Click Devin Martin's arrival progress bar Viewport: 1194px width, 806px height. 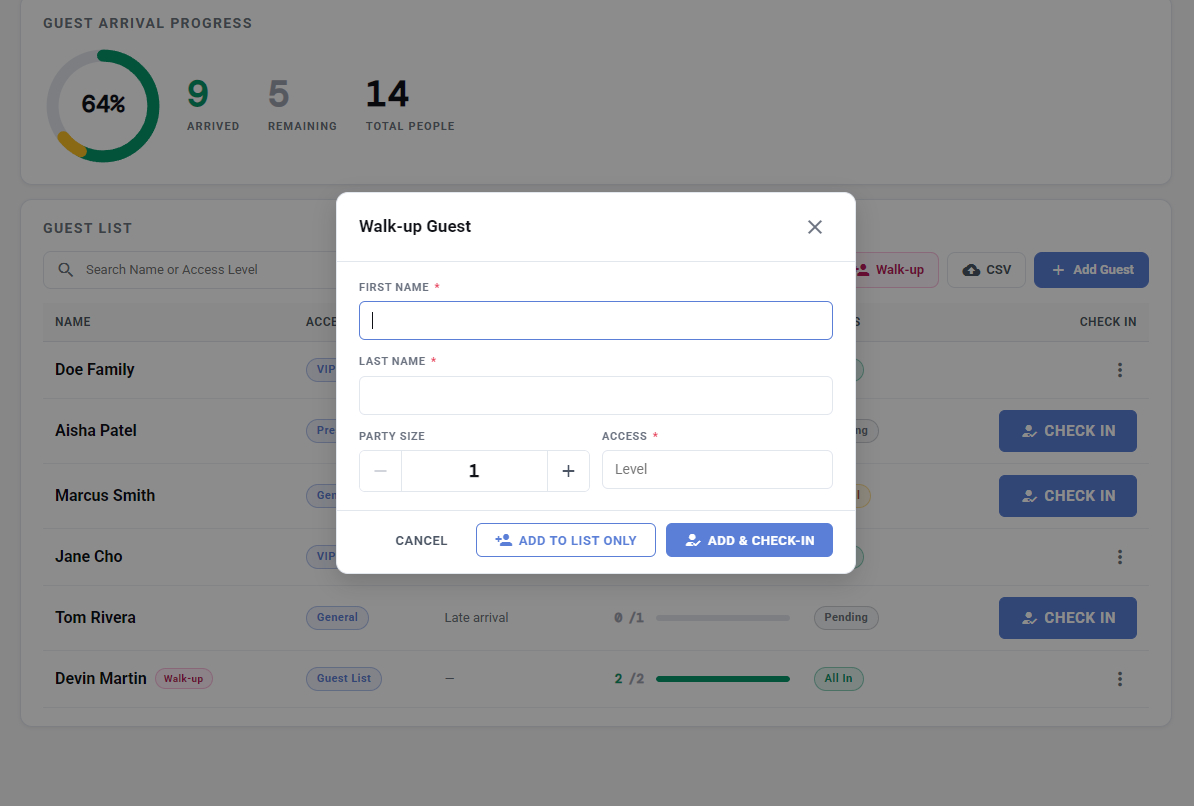pyautogui.click(x=723, y=679)
